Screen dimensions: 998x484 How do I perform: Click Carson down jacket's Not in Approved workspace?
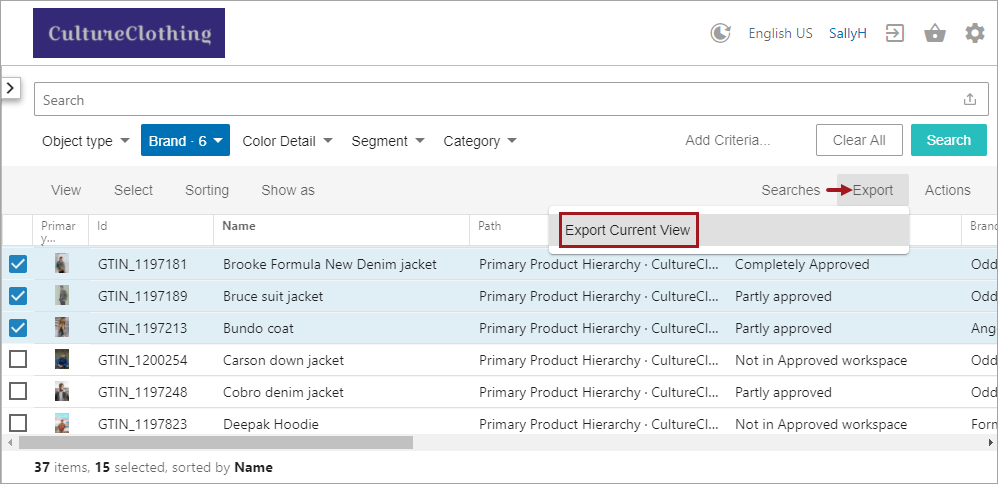pyautogui.click(x=821, y=360)
